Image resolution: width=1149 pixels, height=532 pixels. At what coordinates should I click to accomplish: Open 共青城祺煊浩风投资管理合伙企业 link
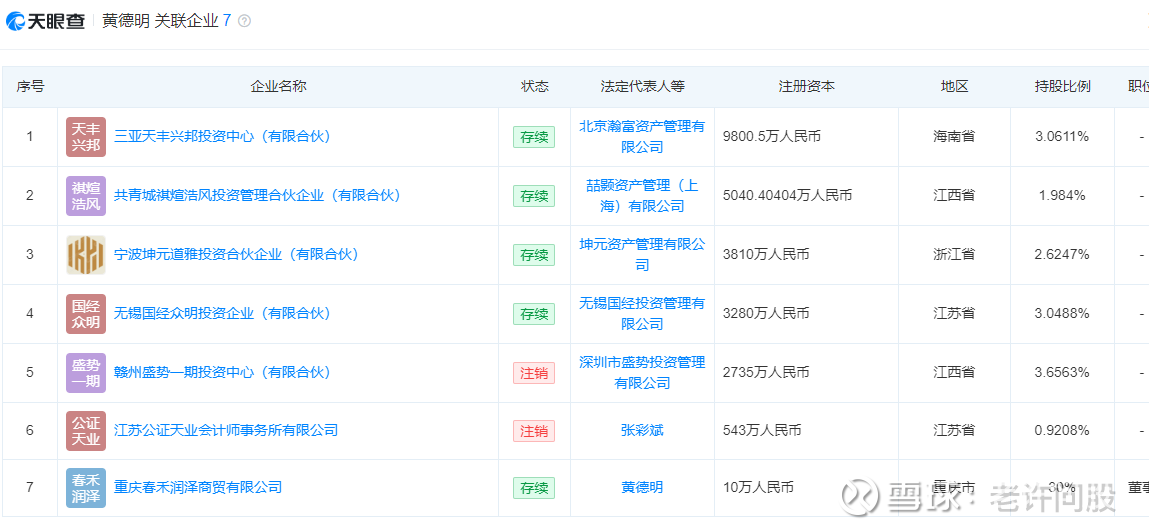tap(257, 196)
